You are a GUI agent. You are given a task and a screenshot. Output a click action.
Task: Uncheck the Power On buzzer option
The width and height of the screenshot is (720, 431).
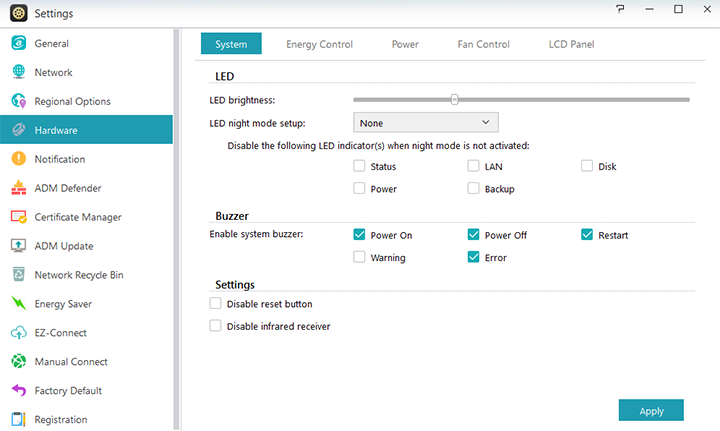[x=359, y=235]
